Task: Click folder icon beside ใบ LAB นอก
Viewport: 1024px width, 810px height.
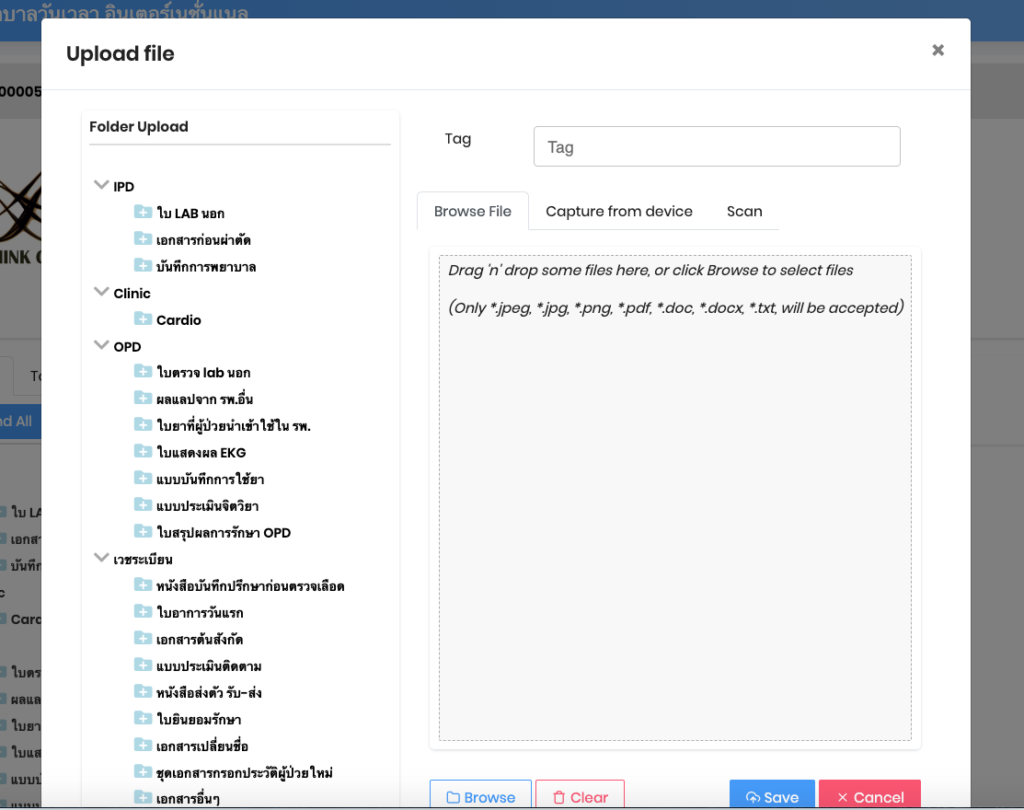Action: (x=142, y=212)
